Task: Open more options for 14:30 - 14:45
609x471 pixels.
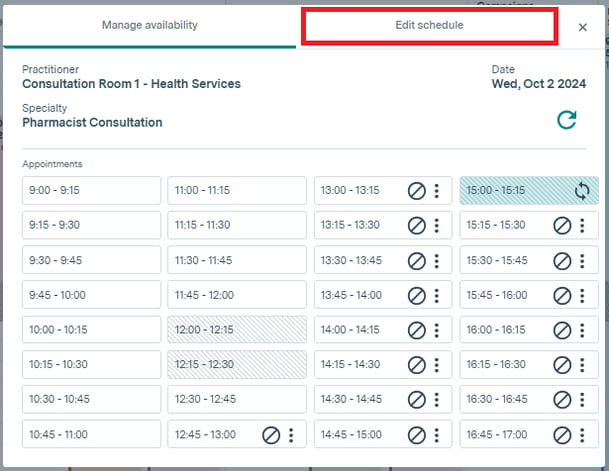Action: 437,400
